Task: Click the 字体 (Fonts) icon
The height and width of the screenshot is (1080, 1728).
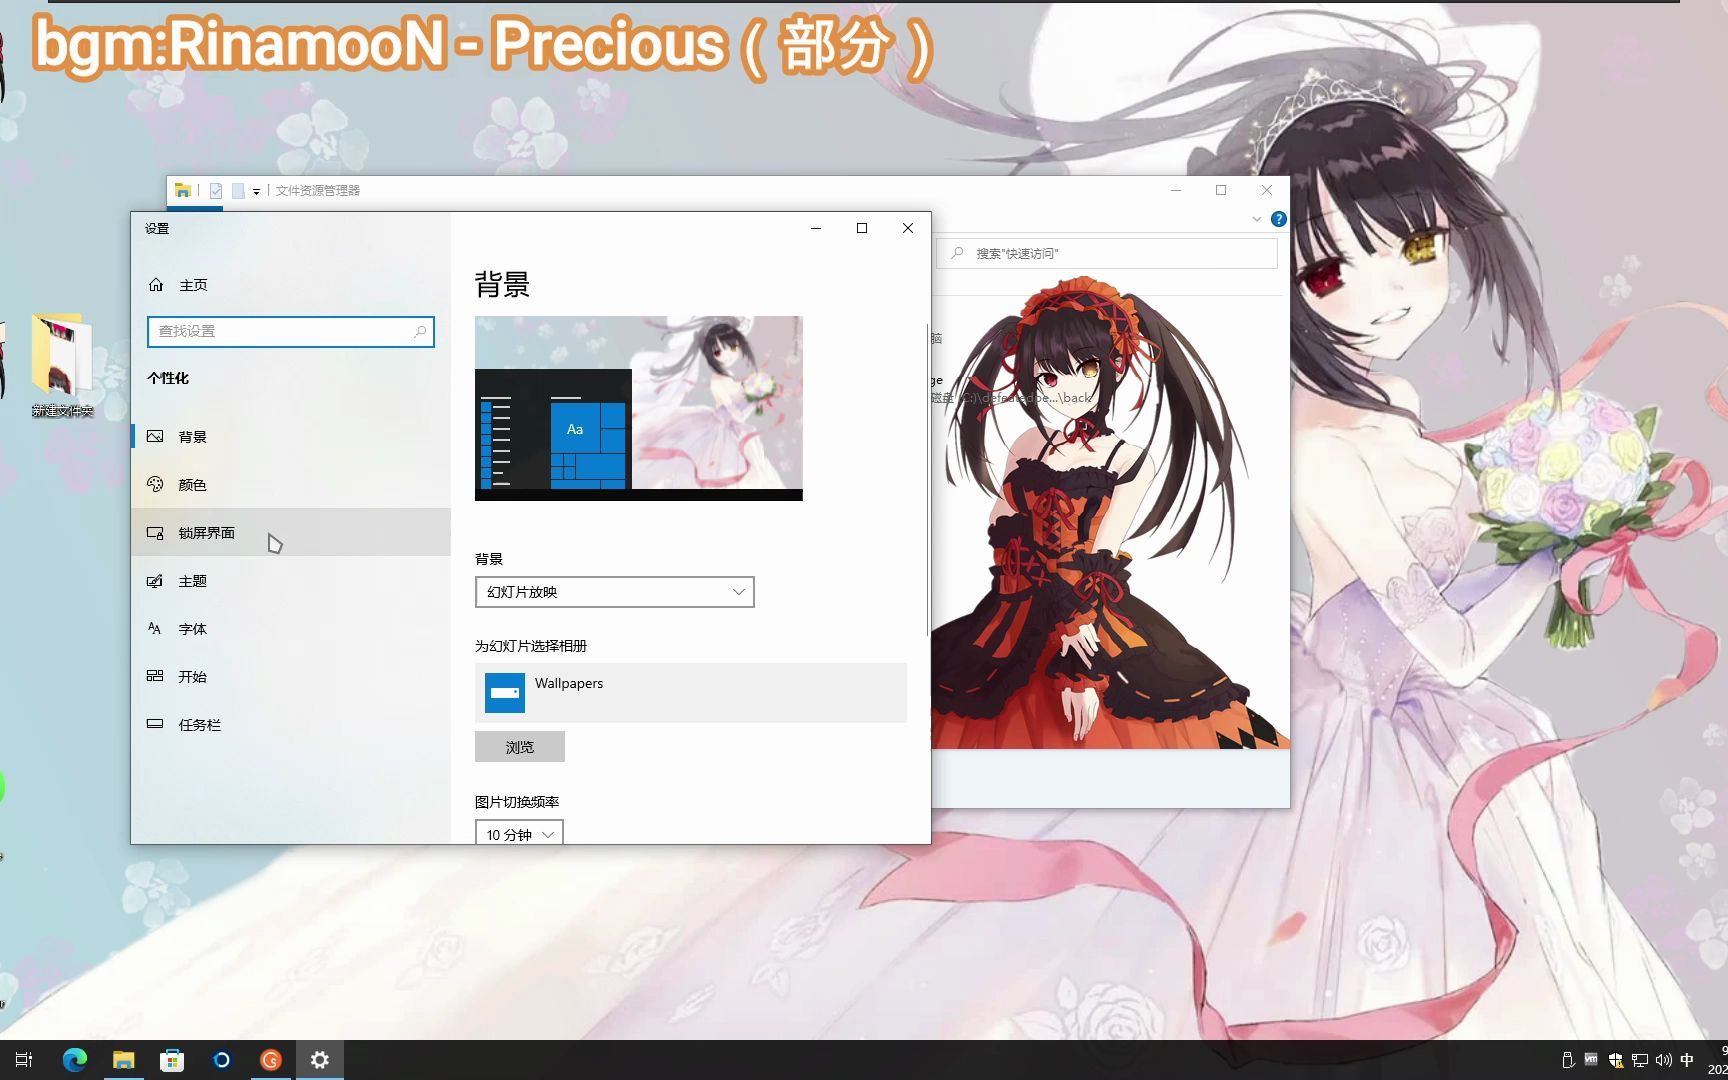Action: tap(155, 629)
